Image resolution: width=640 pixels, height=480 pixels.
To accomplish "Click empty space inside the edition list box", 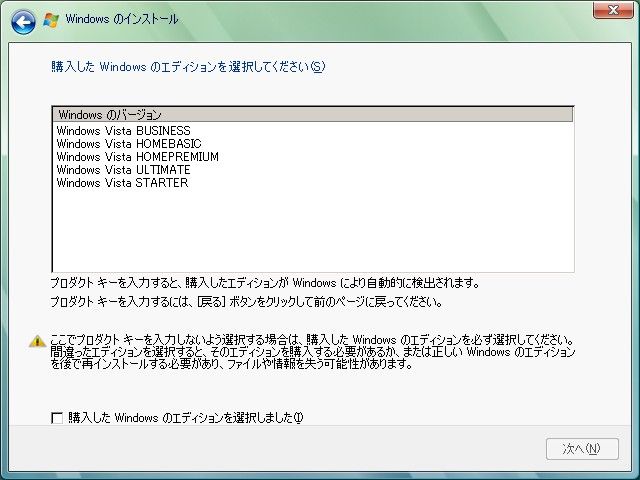I will 312,230.
